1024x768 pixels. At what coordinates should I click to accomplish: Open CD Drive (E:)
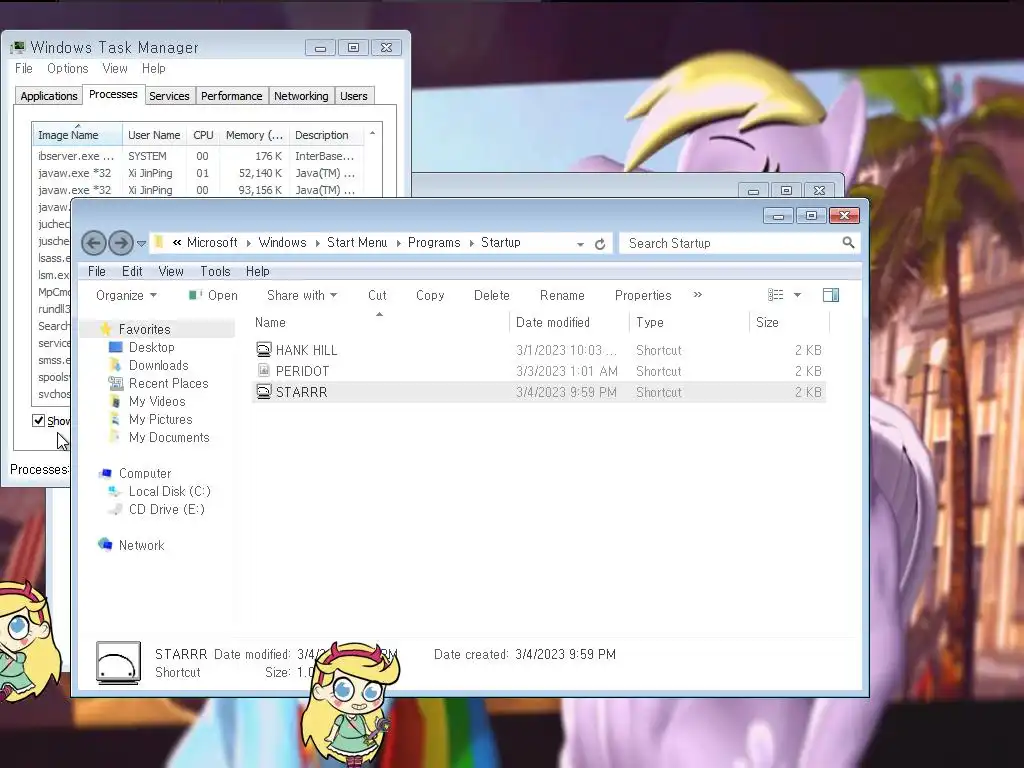166,509
